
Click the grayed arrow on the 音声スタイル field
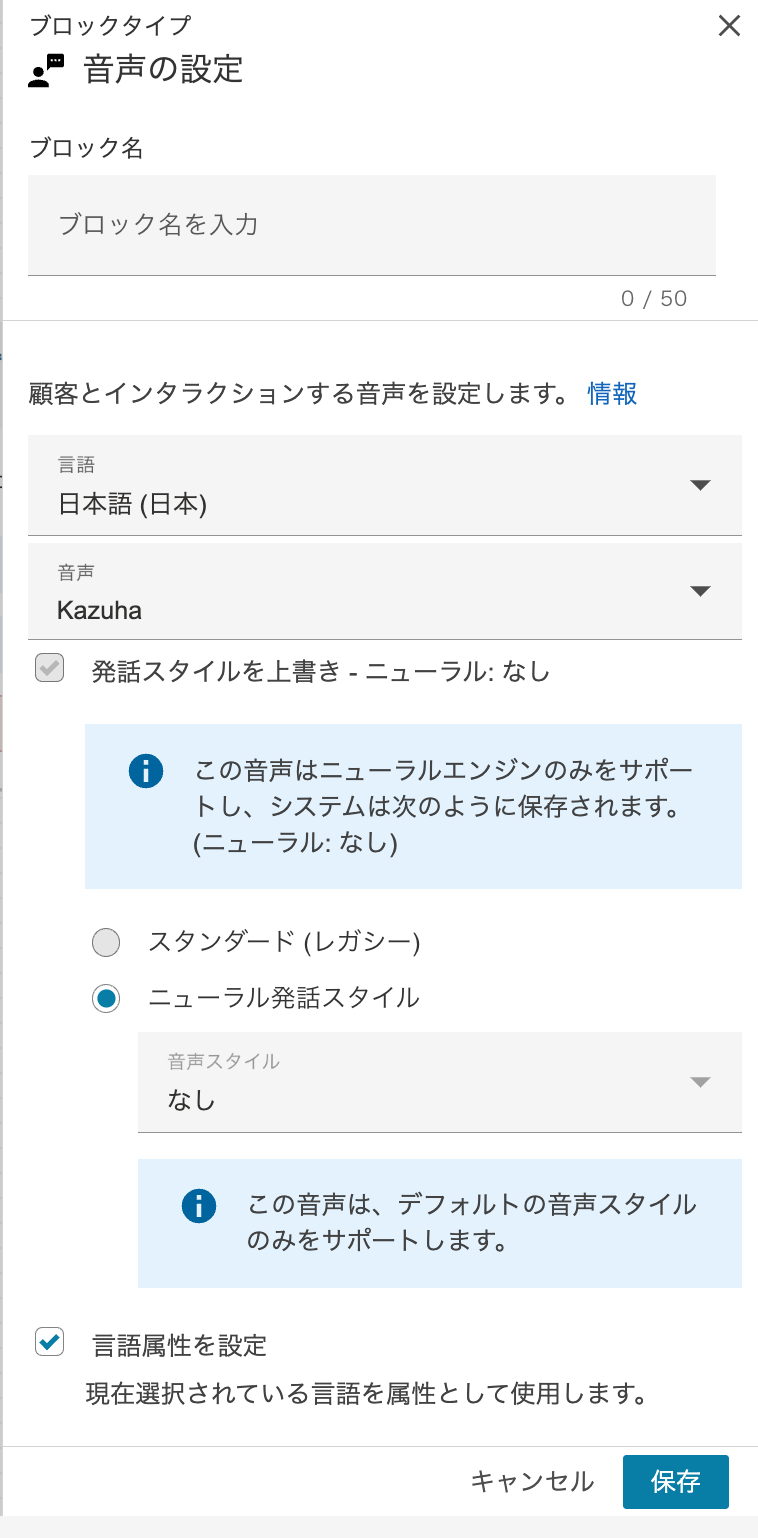point(702,1083)
